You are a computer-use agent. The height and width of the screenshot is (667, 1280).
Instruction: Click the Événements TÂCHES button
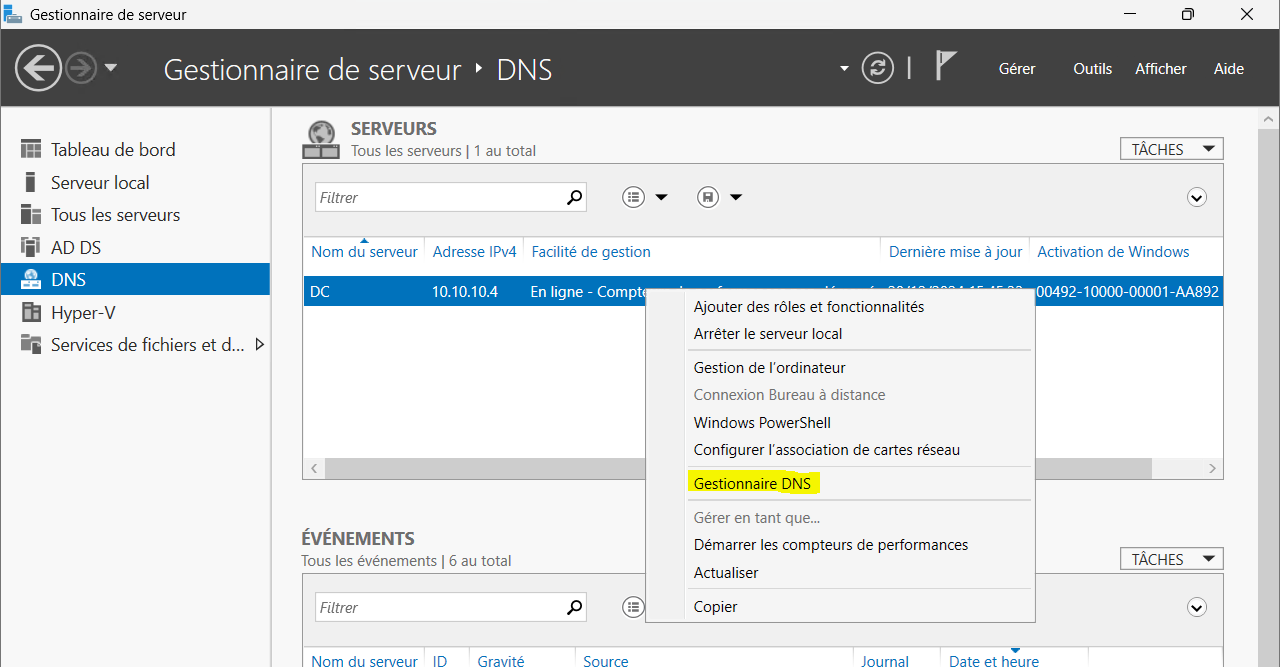(x=1171, y=560)
